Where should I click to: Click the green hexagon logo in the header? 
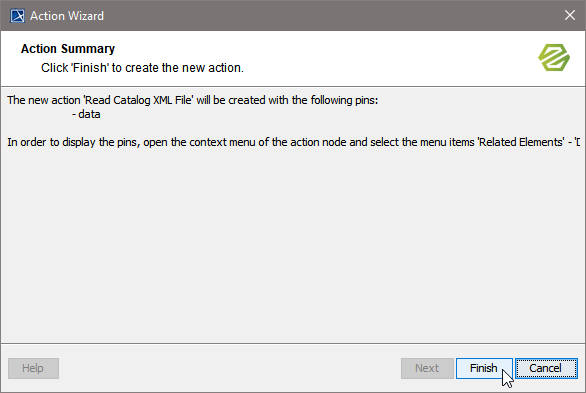click(x=554, y=58)
